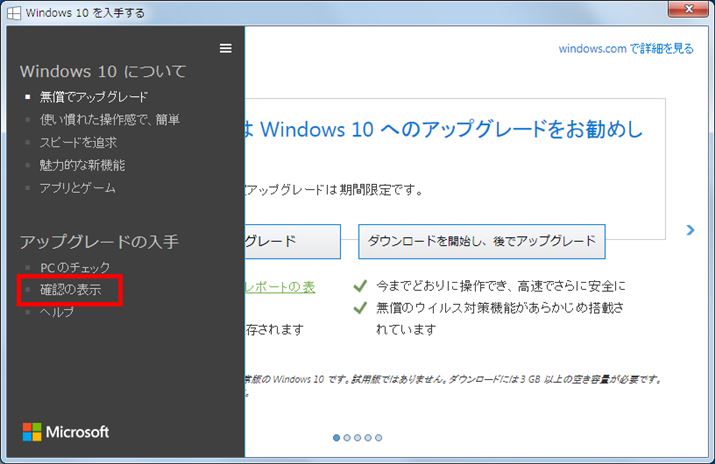This screenshot has height=464, width=715.
Task: Select the fifth page indicator dot
Action: click(378, 438)
